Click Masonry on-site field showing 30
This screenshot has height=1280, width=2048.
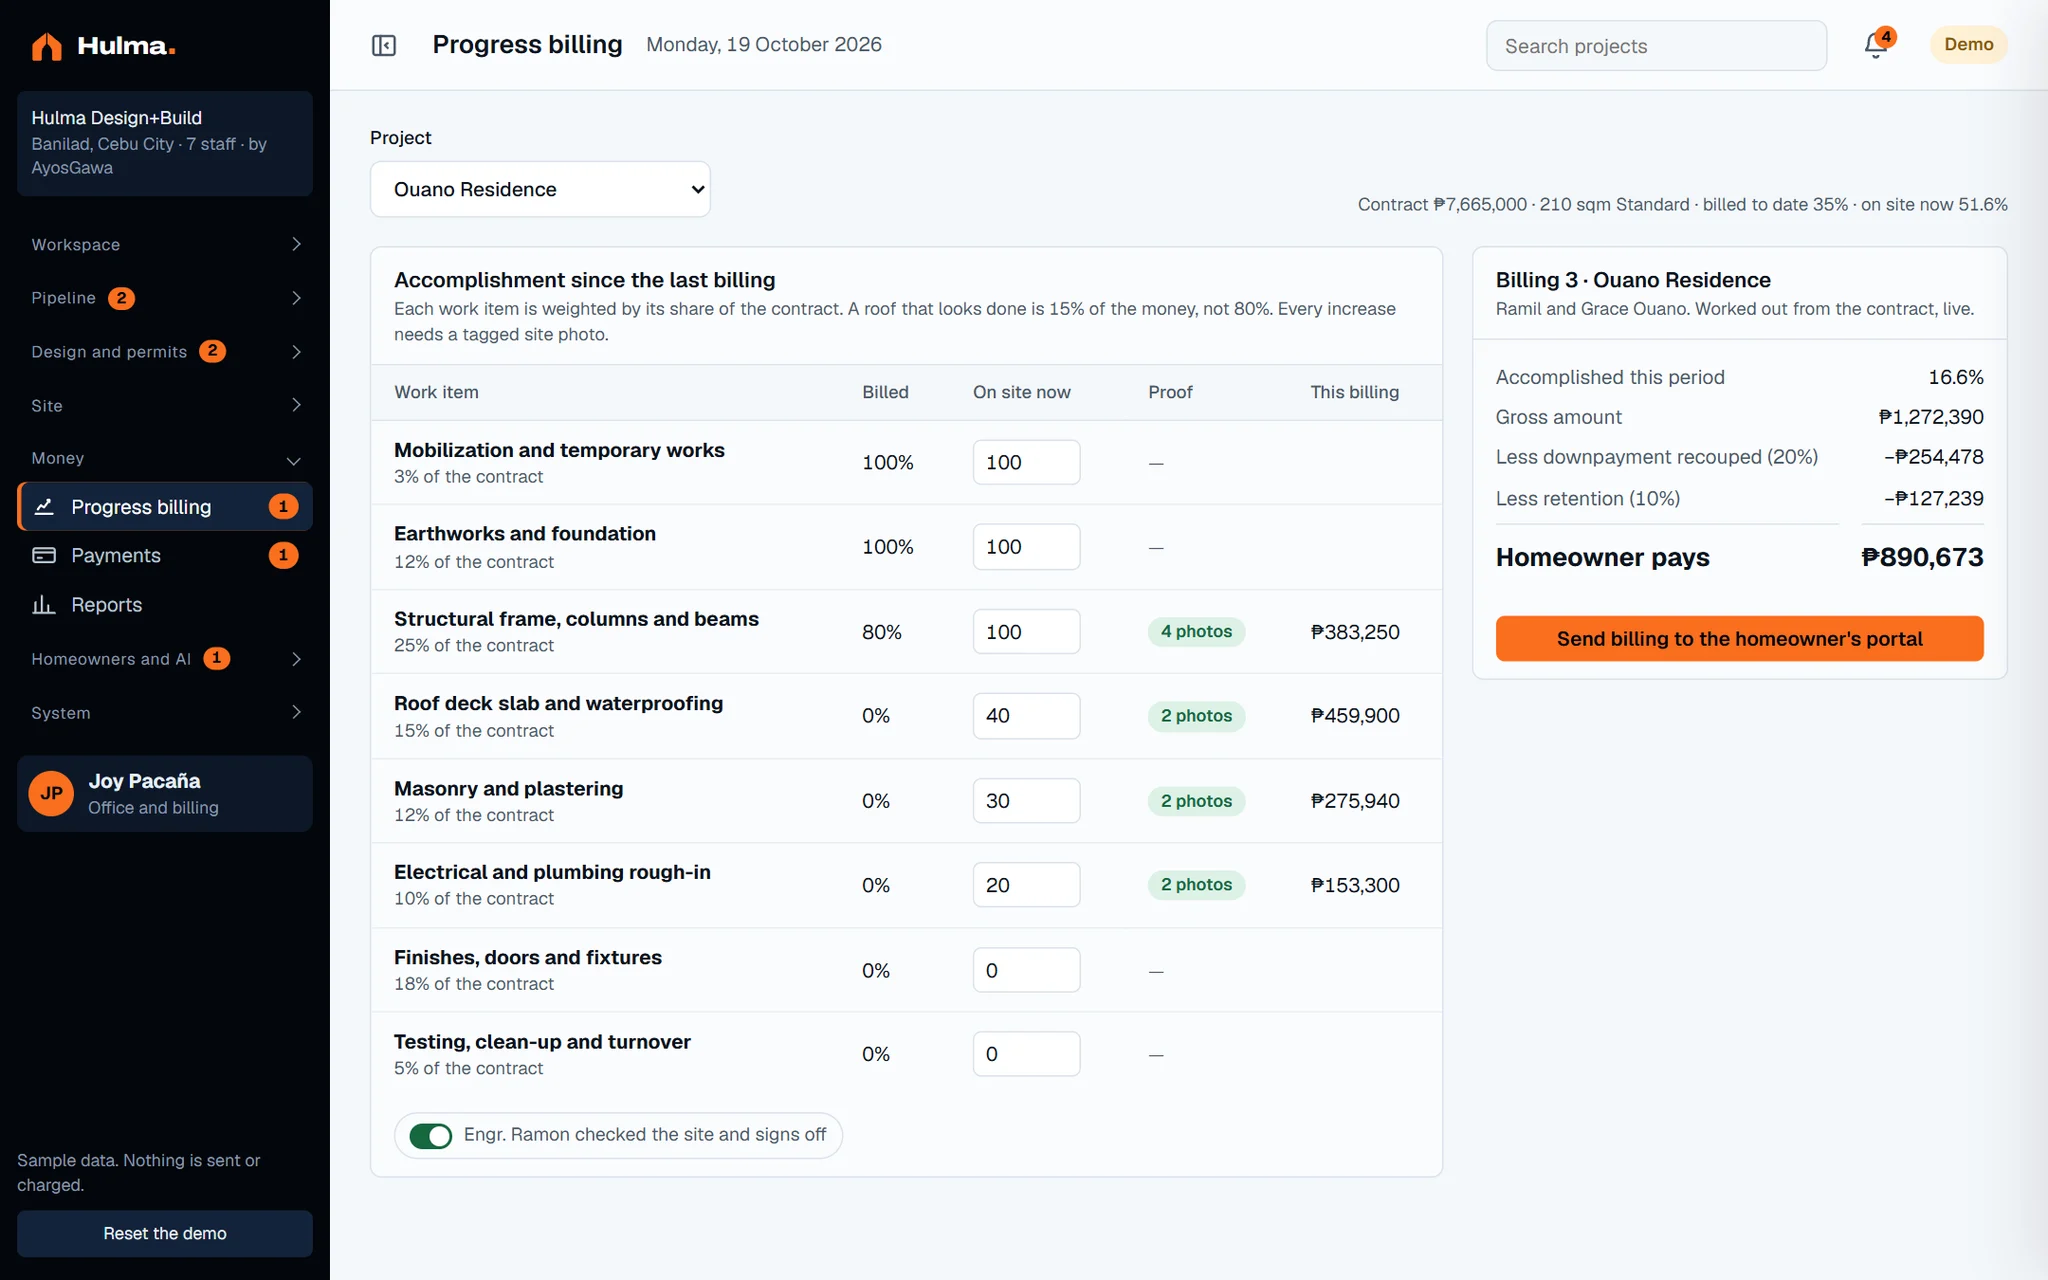click(1026, 801)
